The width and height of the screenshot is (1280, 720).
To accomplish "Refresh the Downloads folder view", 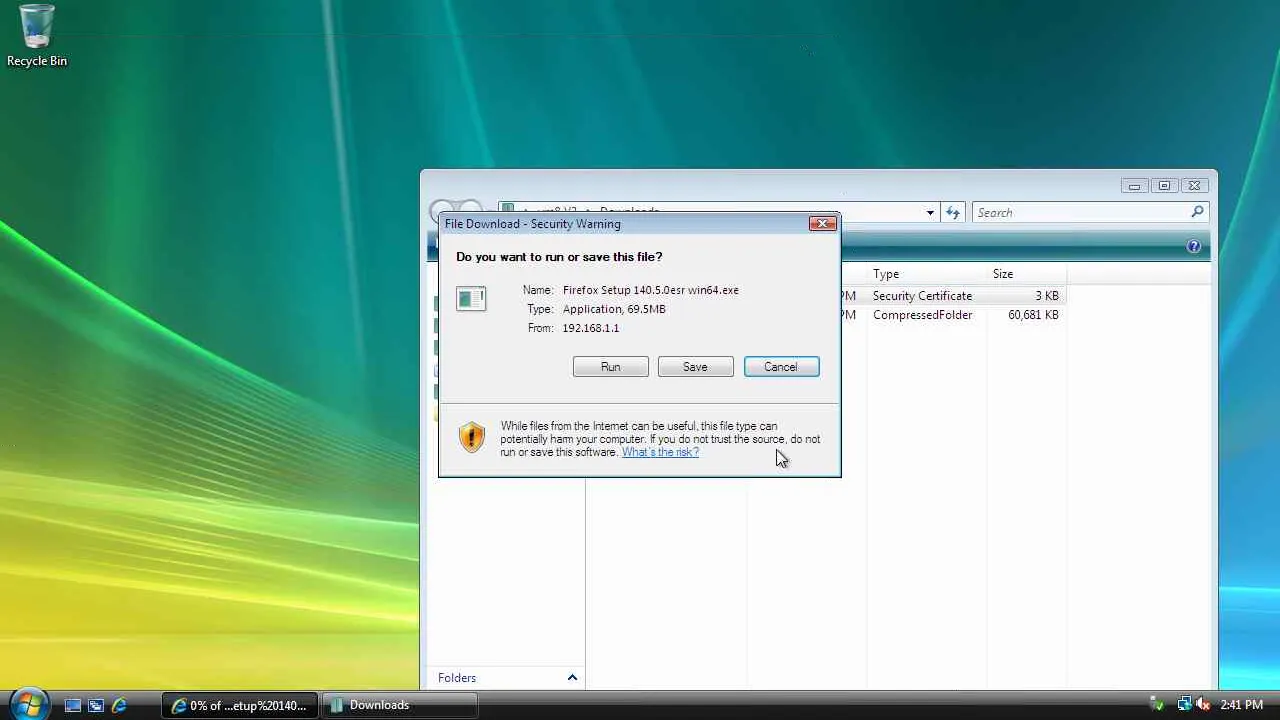I will coord(953,212).
